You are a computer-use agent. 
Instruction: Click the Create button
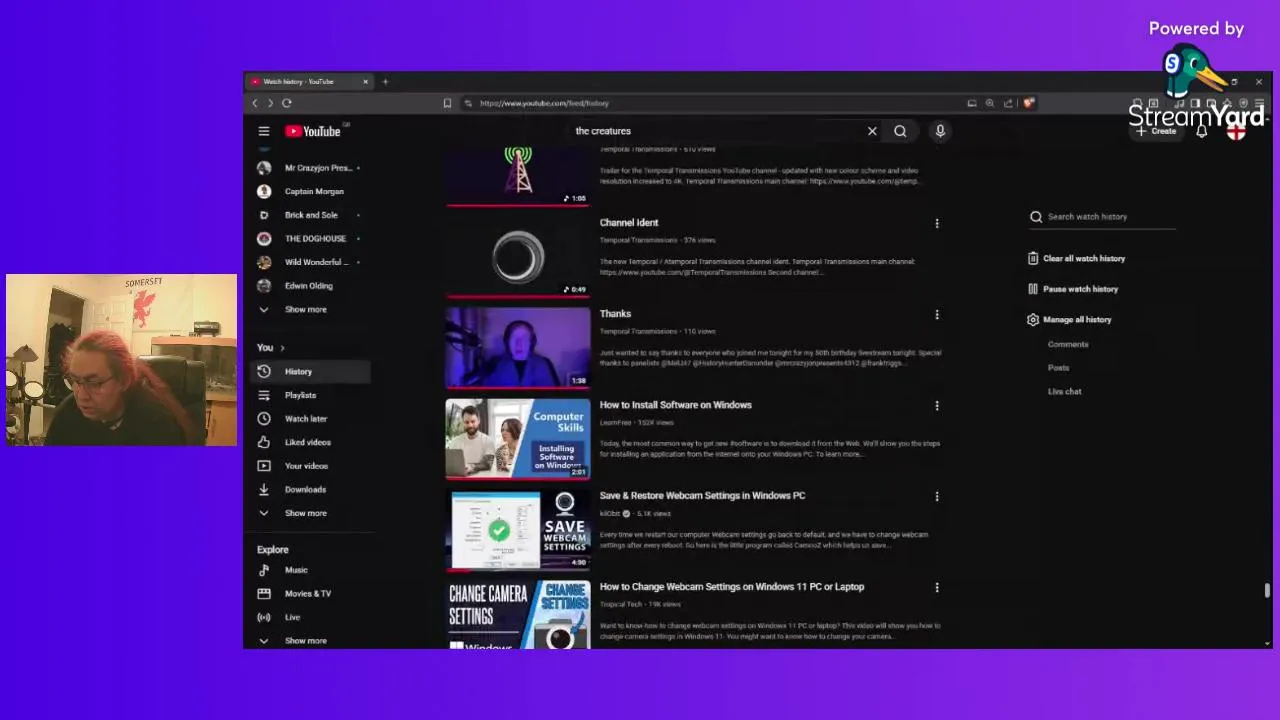pyautogui.click(x=1157, y=131)
